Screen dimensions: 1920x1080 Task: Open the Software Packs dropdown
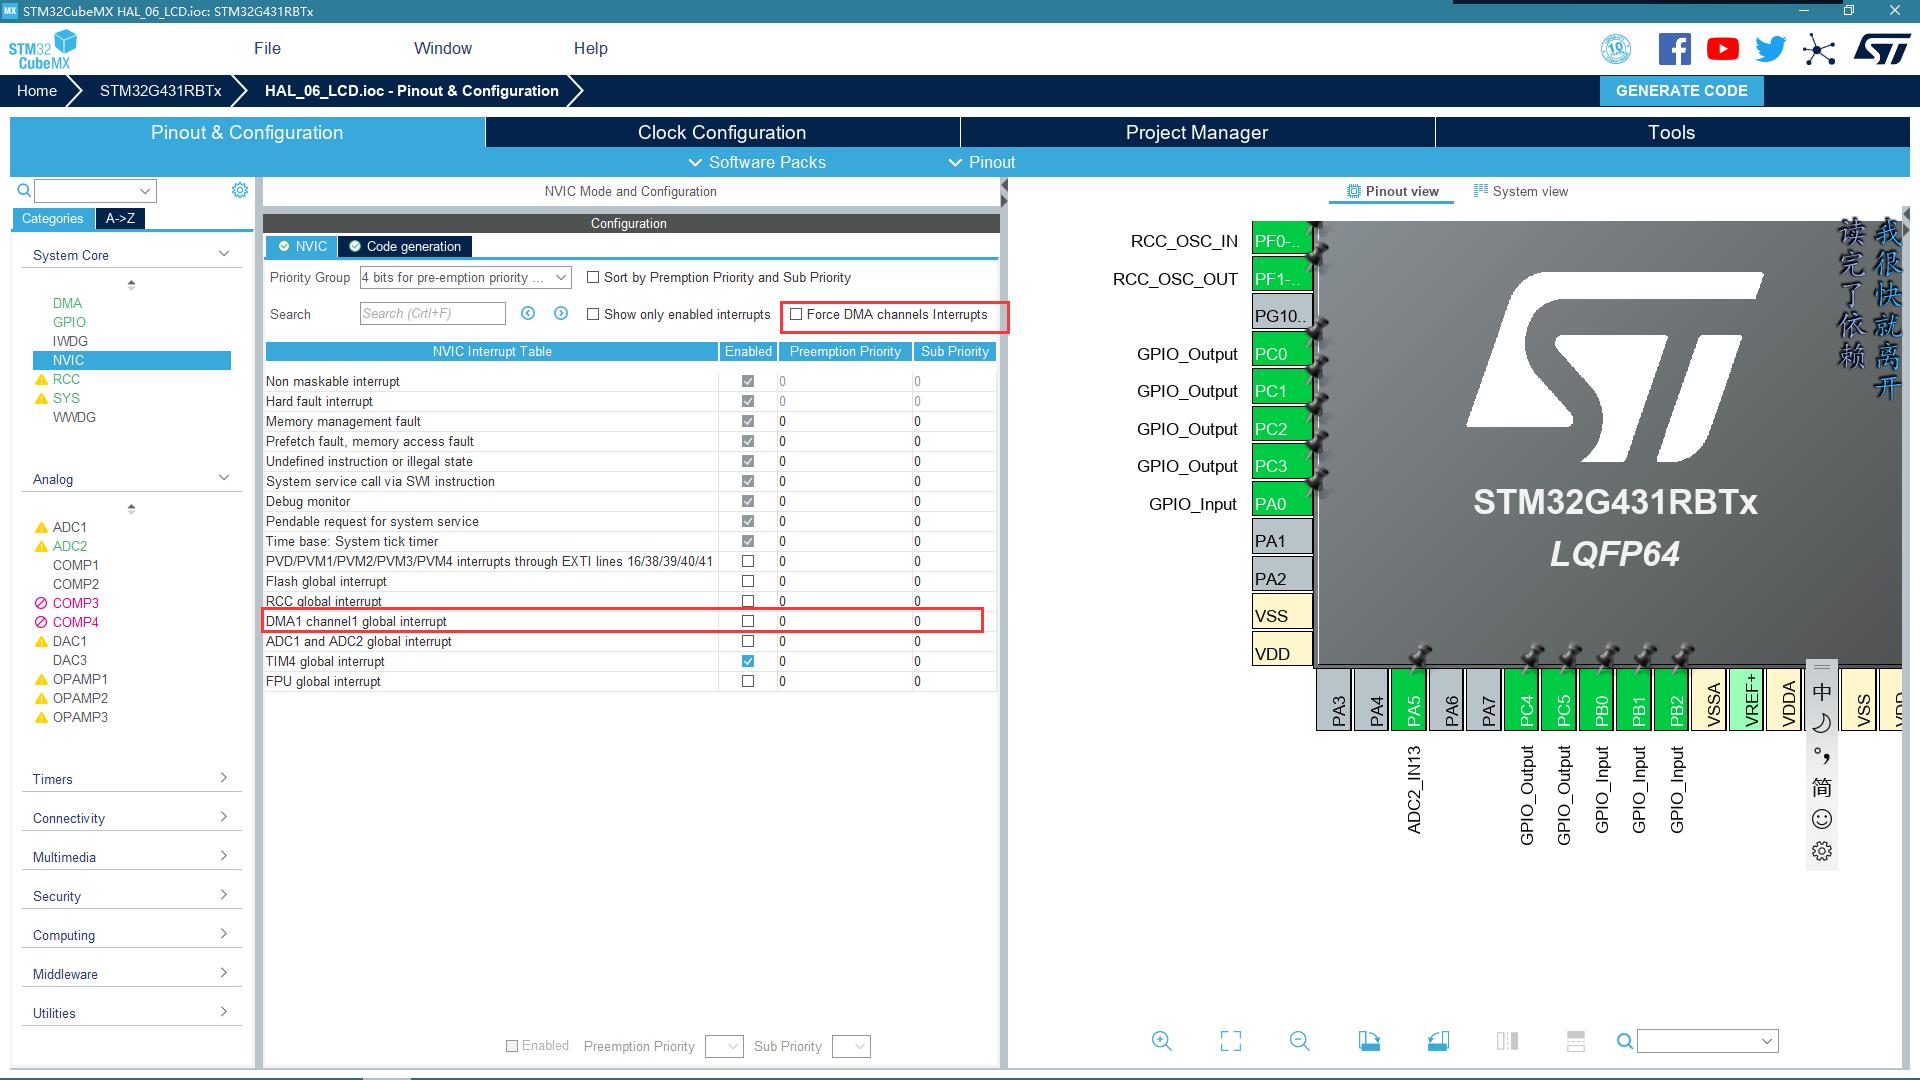click(x=757, y=162)
